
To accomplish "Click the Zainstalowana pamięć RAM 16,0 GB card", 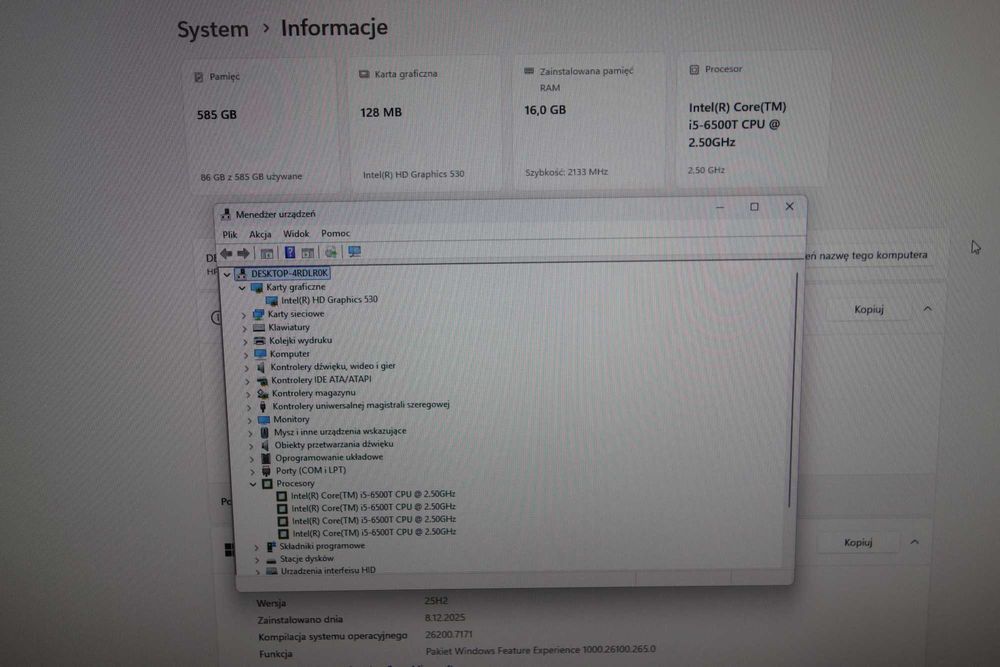I will (x=589, y=121).
